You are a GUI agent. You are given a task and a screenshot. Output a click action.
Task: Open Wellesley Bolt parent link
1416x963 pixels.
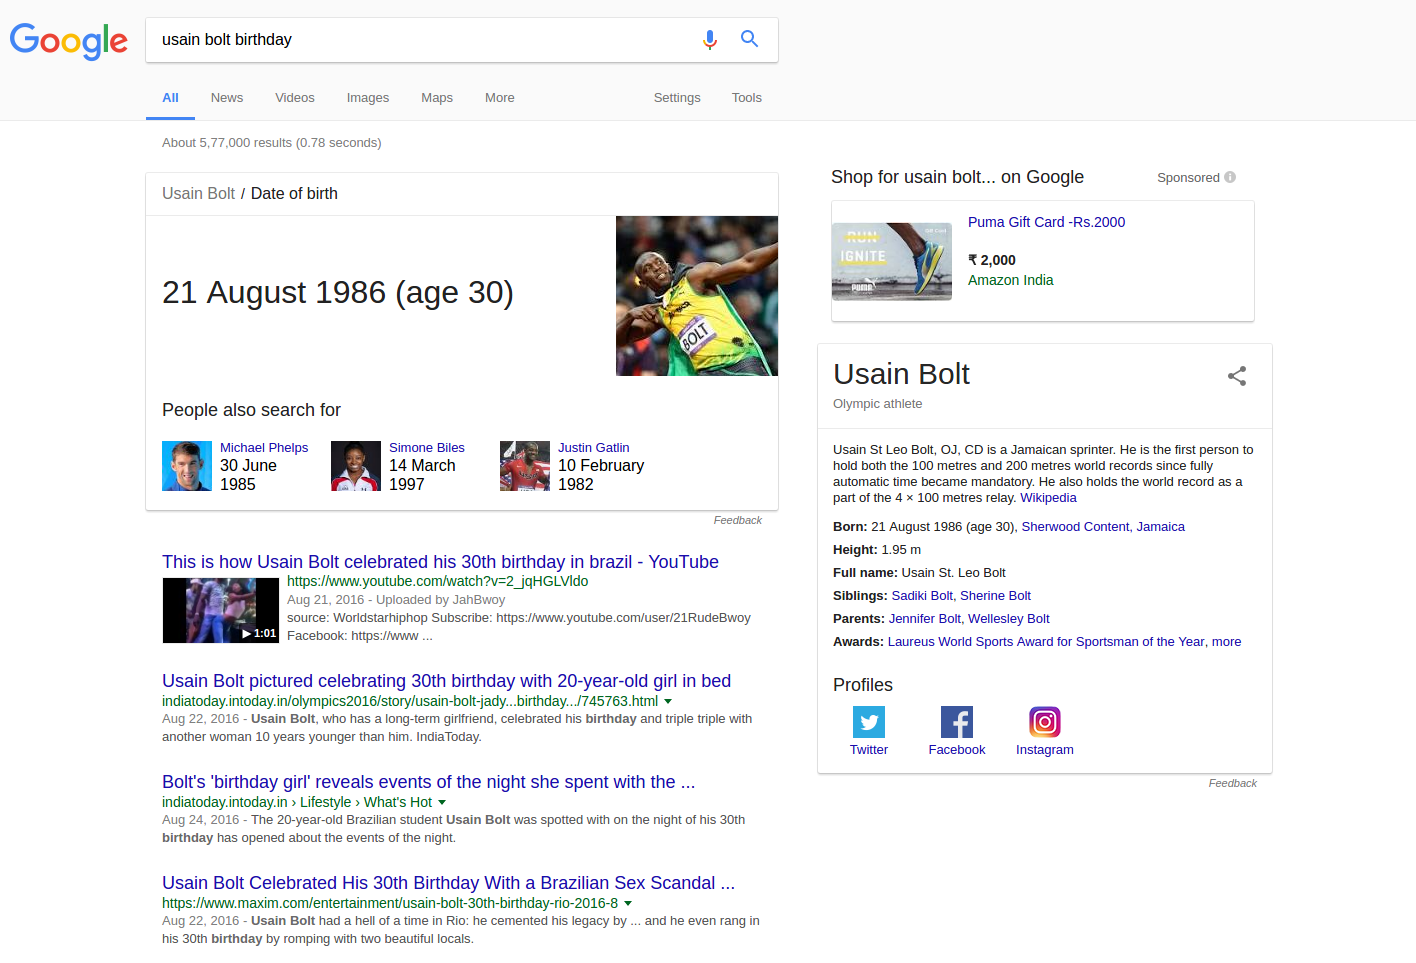(x=1009, y=619)
